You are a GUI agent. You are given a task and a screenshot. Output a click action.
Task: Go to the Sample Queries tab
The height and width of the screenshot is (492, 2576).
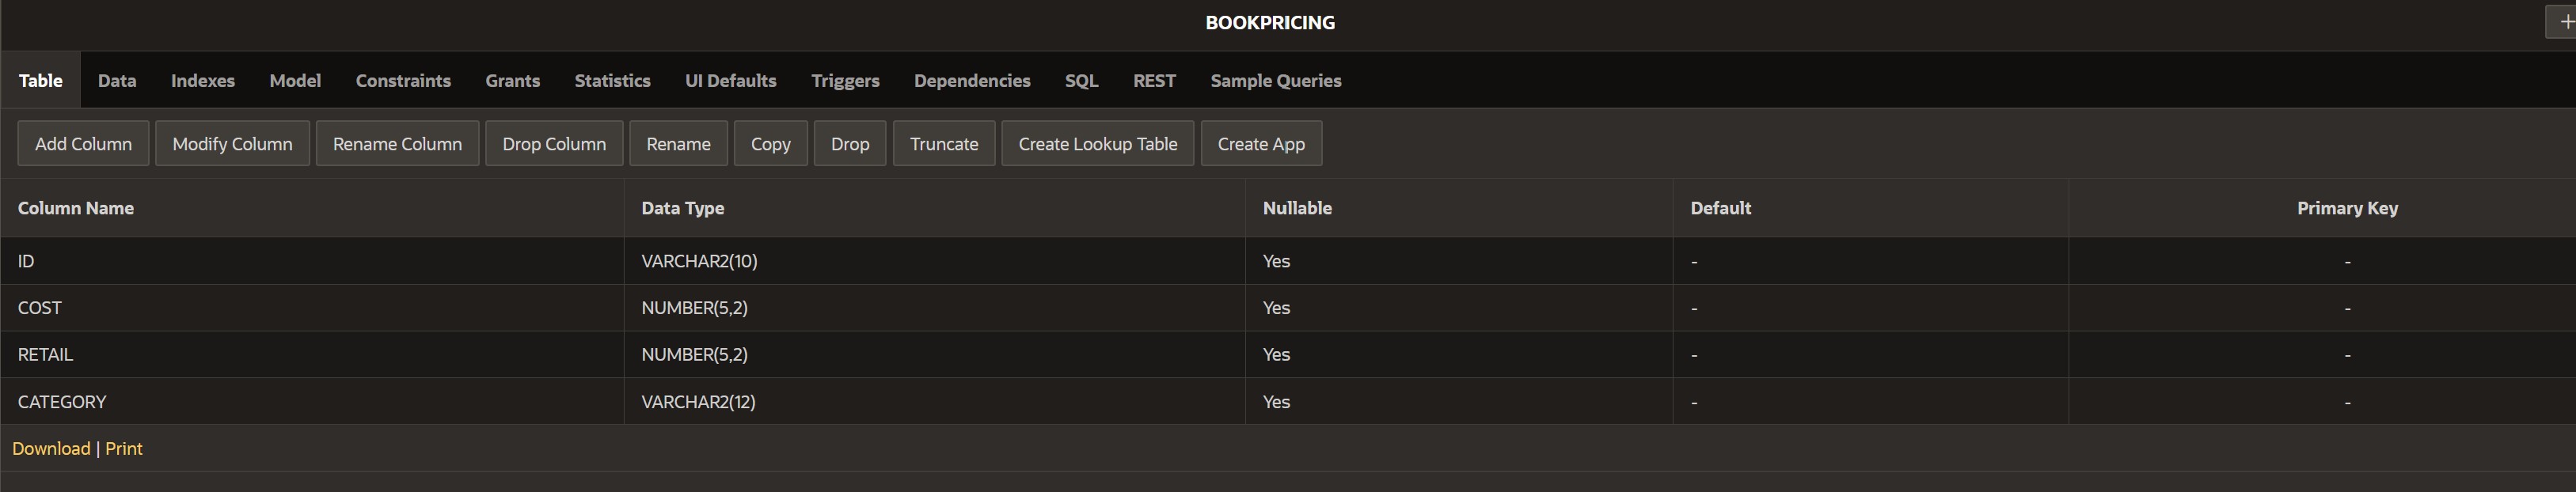point(1276,81)
